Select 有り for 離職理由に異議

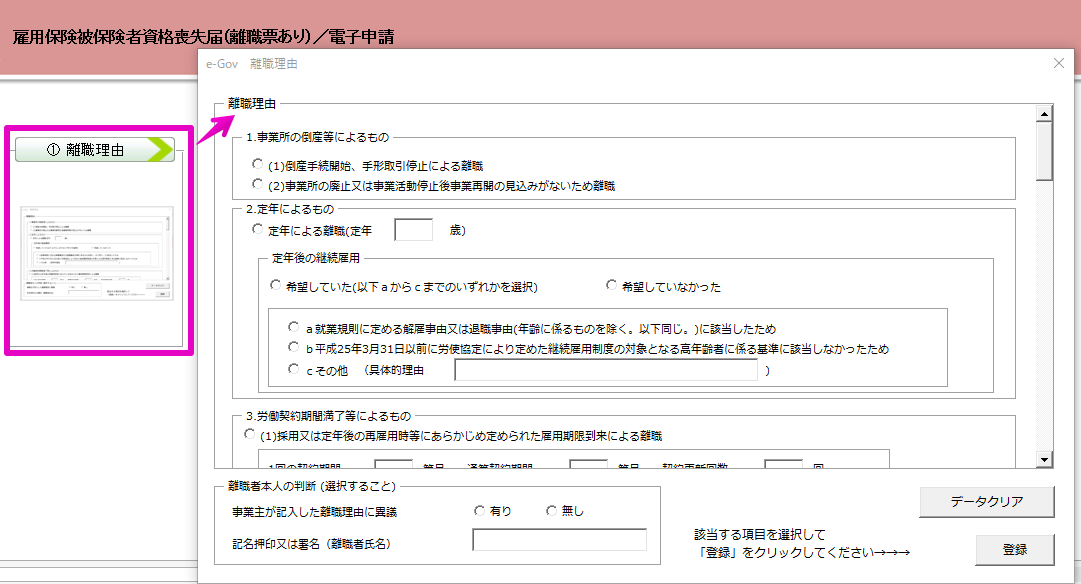[480, 511]
